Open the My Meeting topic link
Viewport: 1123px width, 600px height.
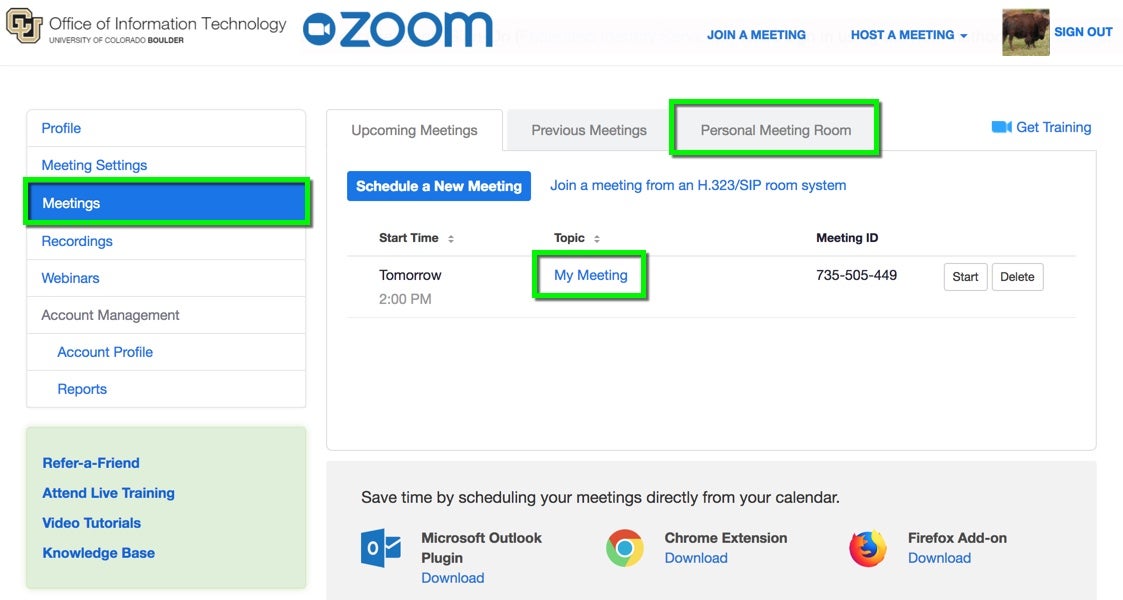pyautogui.click(x=591, y=275)
